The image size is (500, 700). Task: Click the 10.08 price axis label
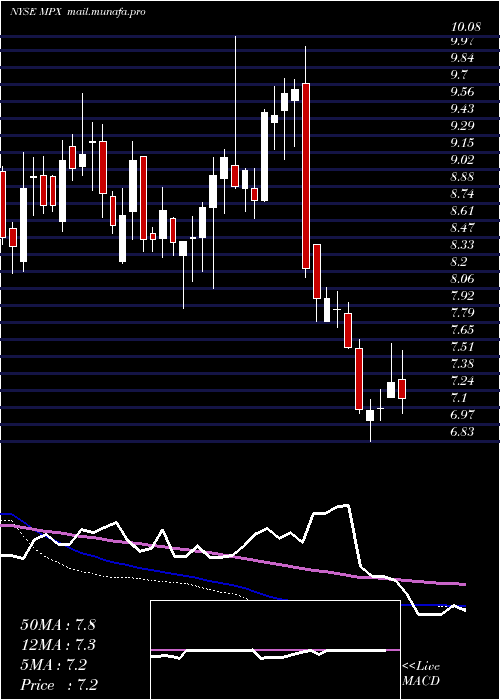[466, 27]
